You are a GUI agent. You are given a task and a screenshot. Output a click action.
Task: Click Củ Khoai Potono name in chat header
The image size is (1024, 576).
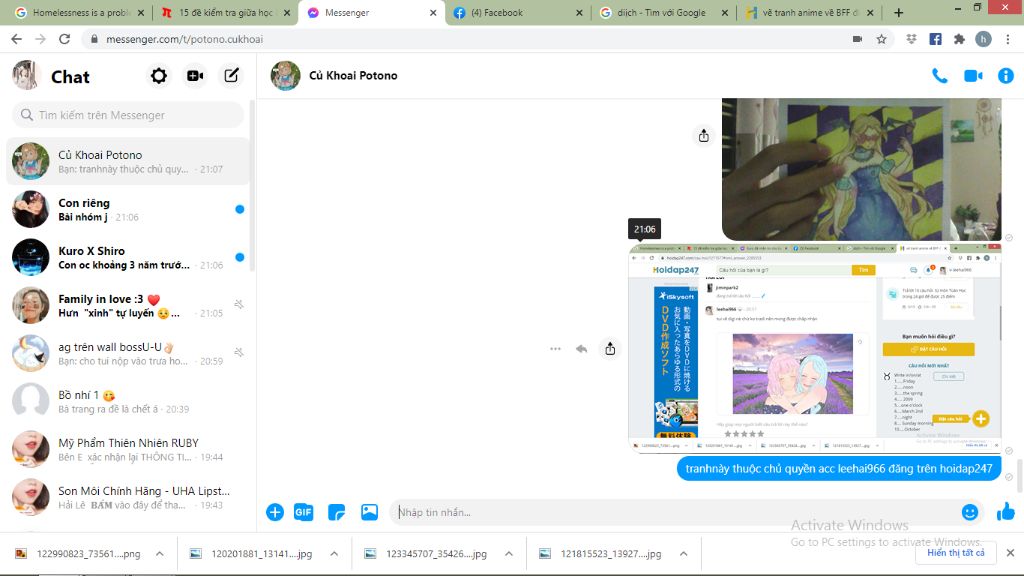[353, 76]
